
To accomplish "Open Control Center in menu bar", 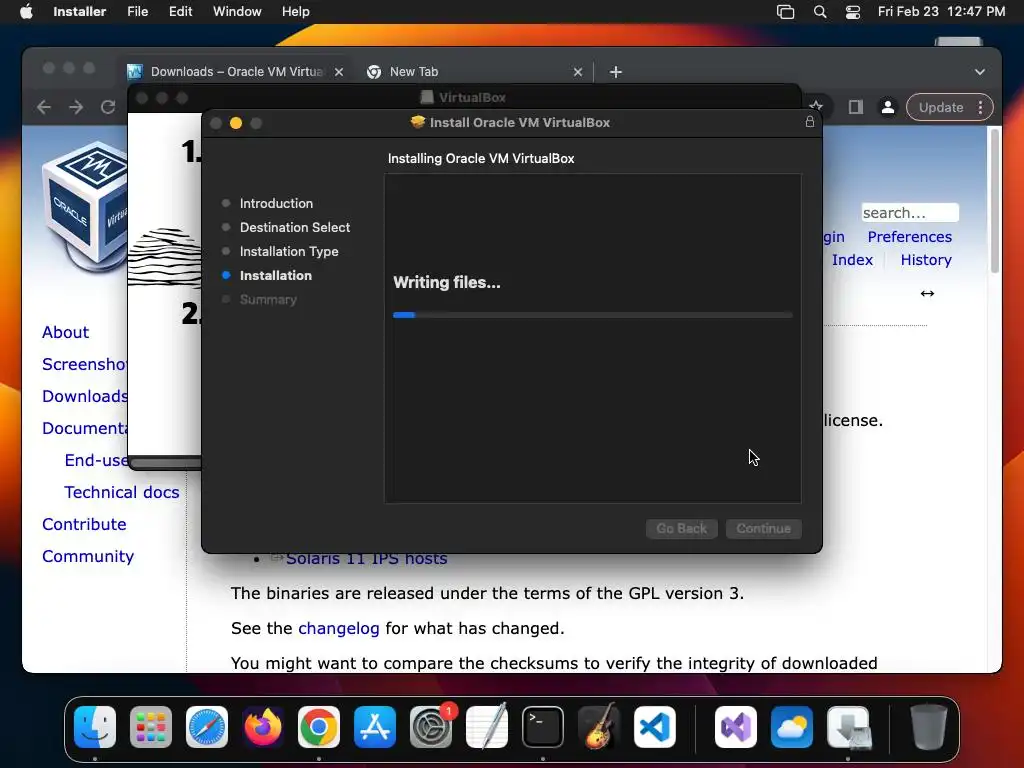I will coord(853,12).
